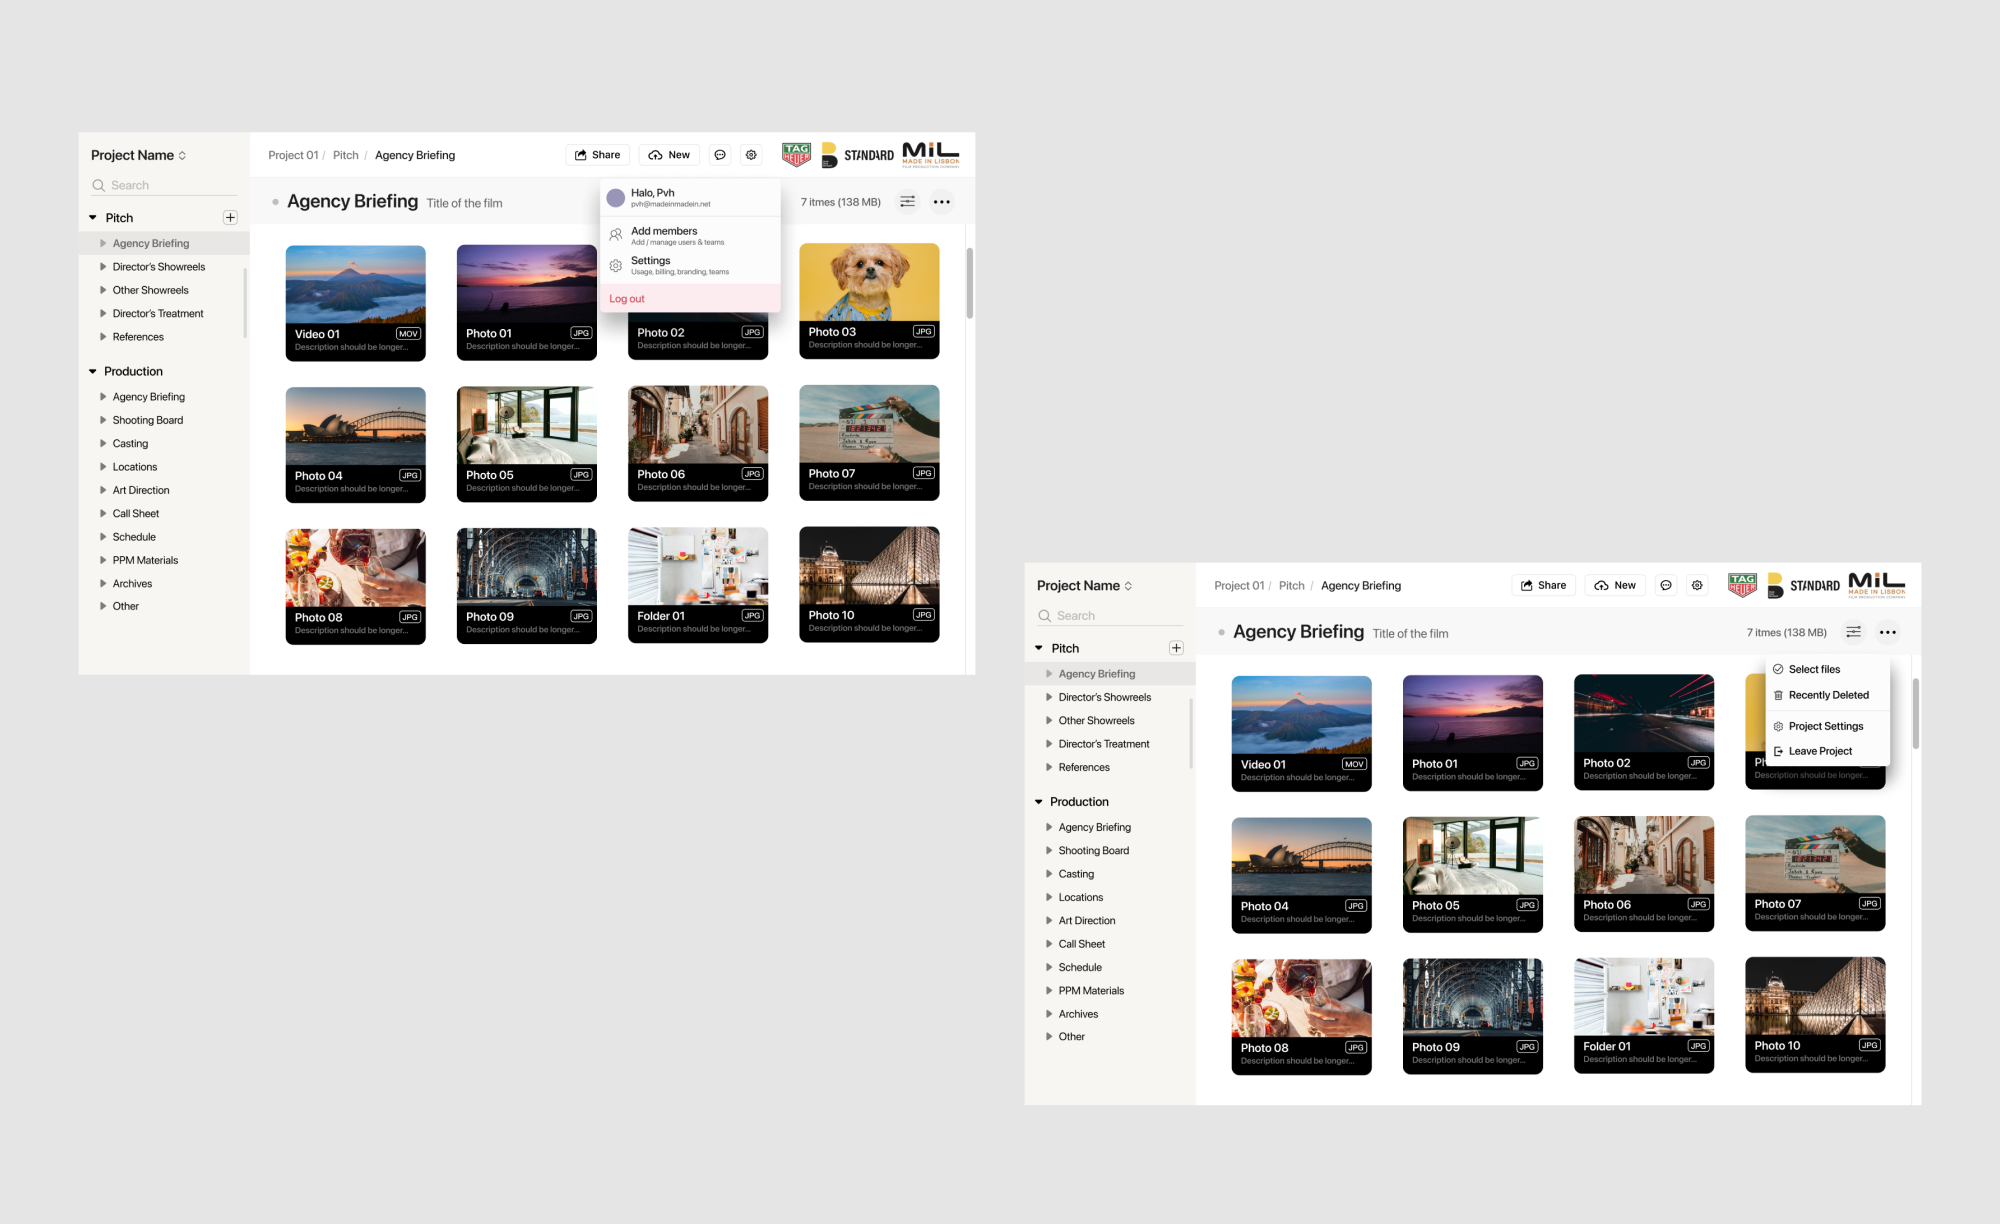
Task: Open comments icon in the upper-left window
Action: 720,155
